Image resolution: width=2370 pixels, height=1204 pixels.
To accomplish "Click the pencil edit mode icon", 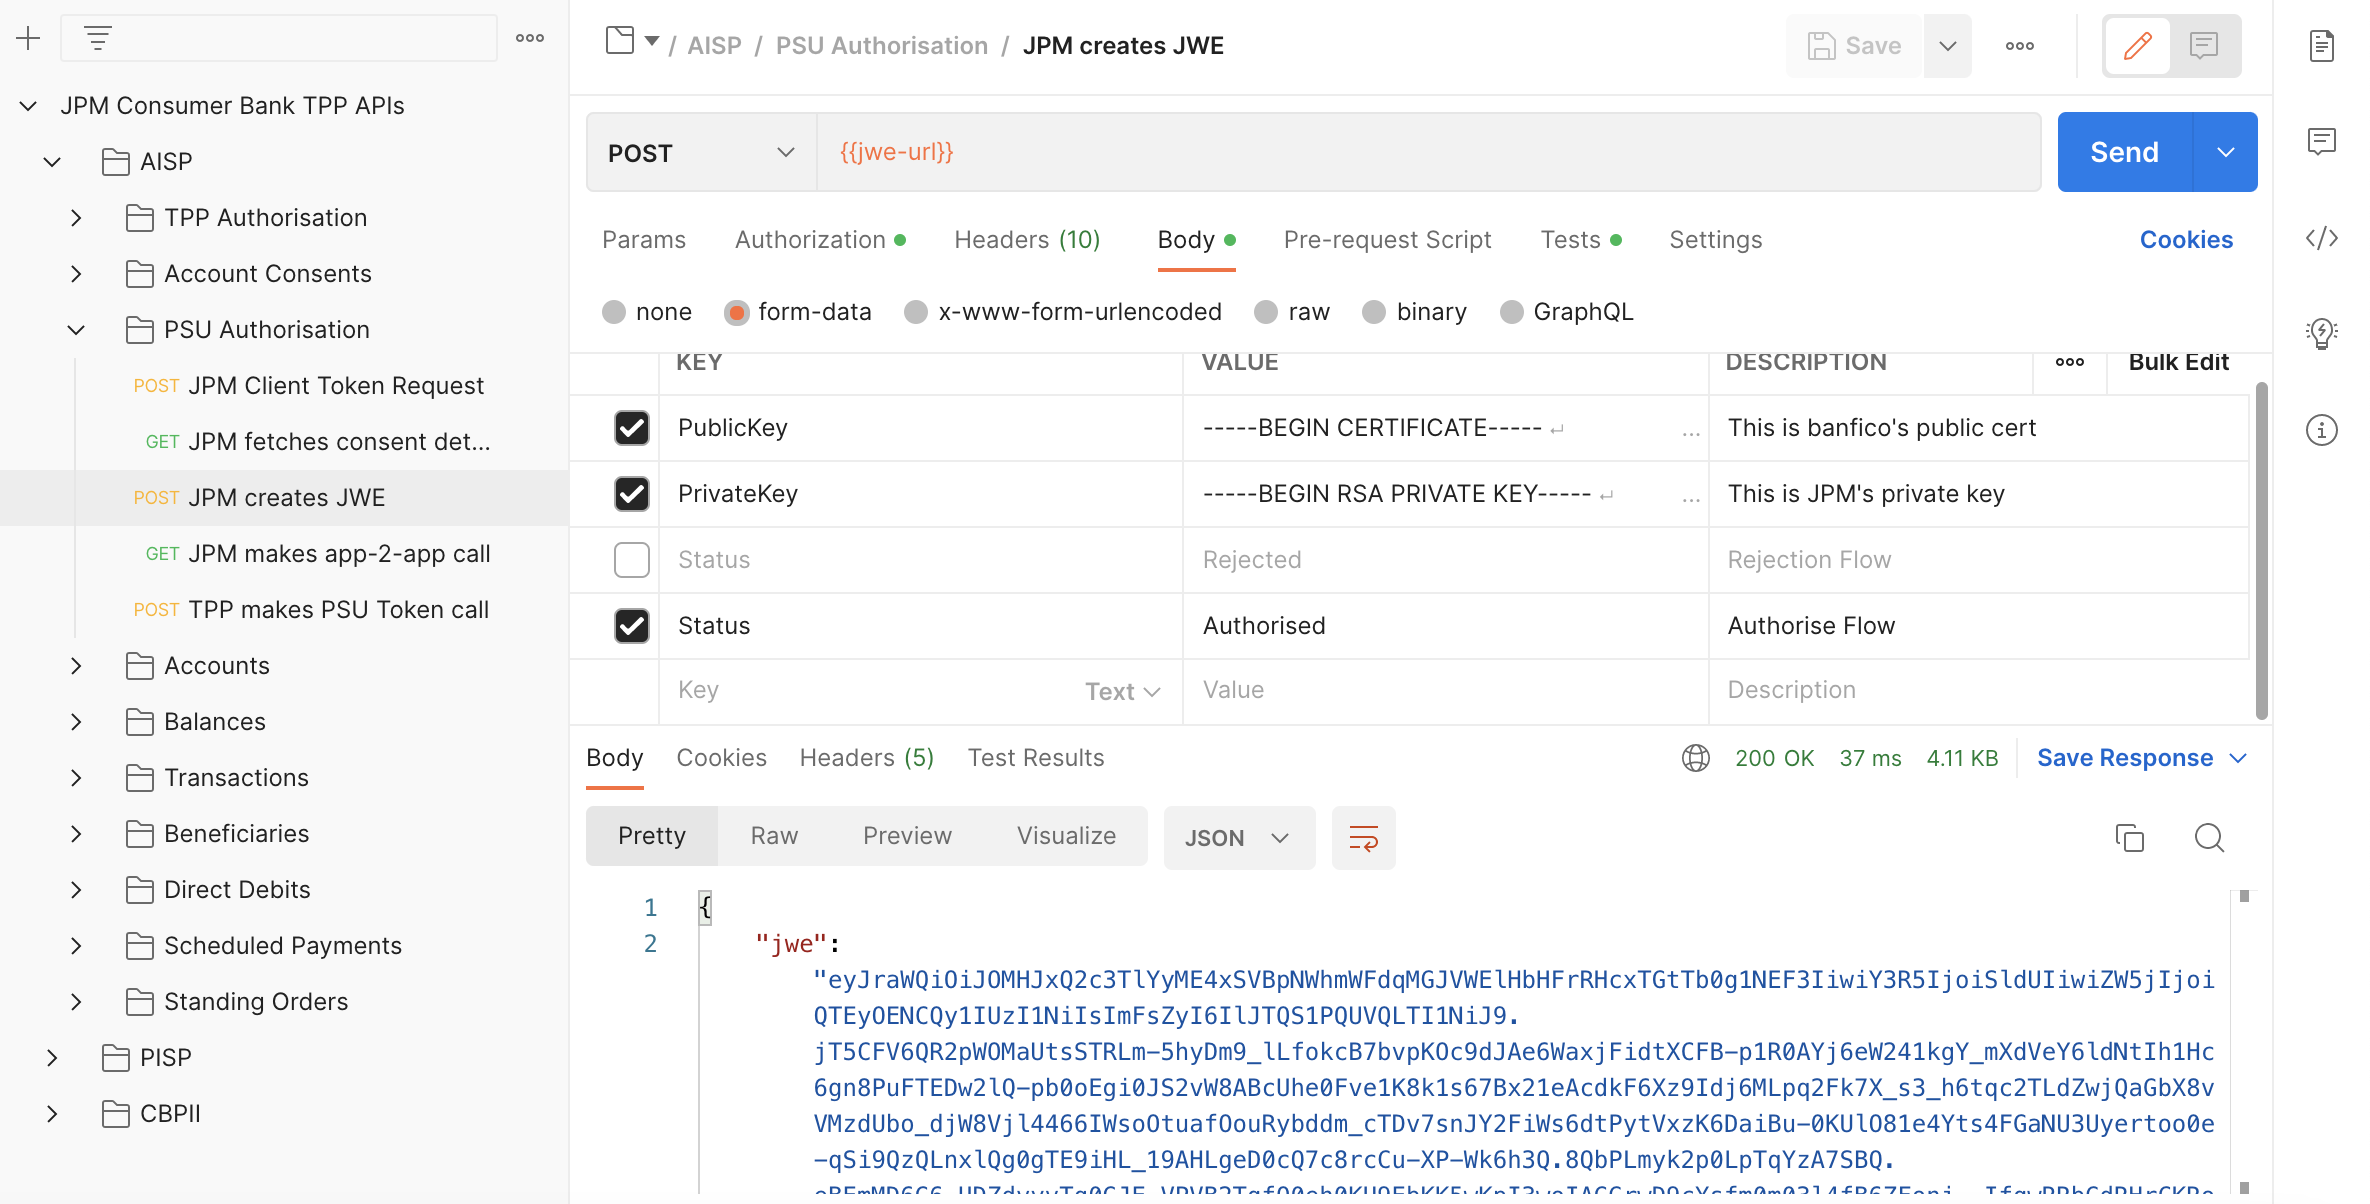I will 2137,46.
